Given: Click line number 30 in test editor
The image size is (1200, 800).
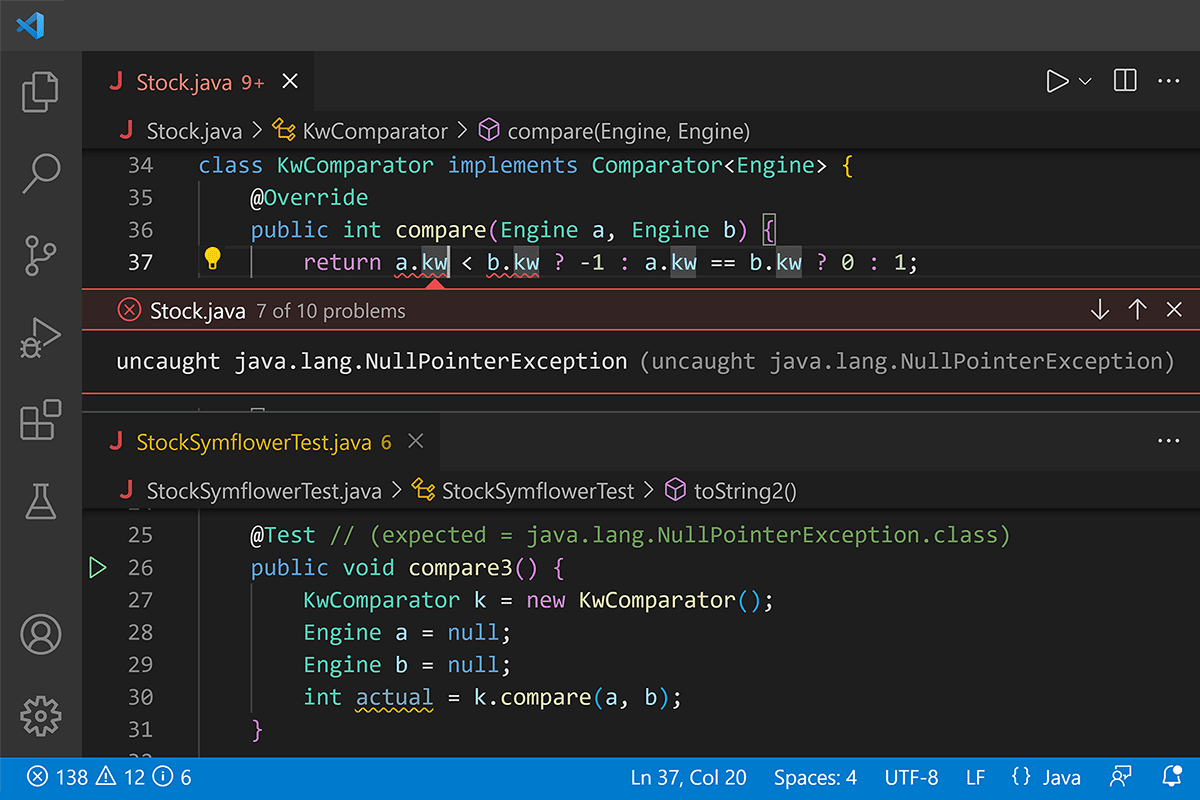Looking at the screenshot, I should [x=141, y=697].
